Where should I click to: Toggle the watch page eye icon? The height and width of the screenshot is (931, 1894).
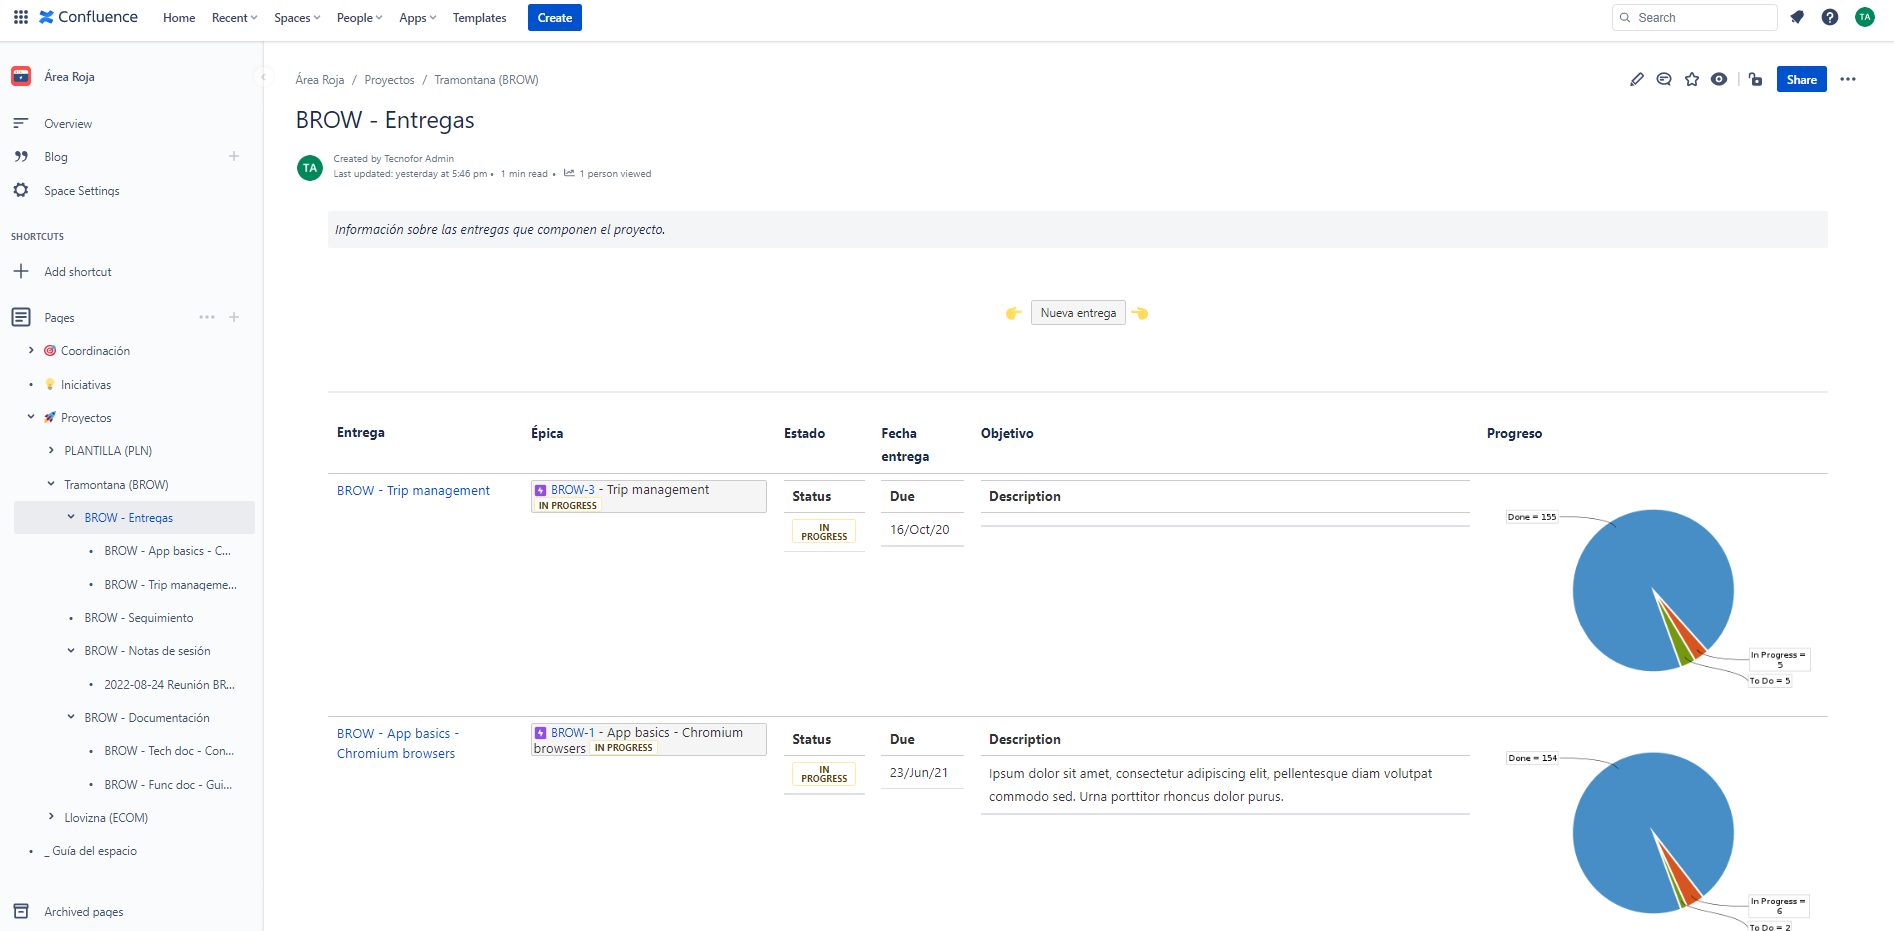[1719, 80]
